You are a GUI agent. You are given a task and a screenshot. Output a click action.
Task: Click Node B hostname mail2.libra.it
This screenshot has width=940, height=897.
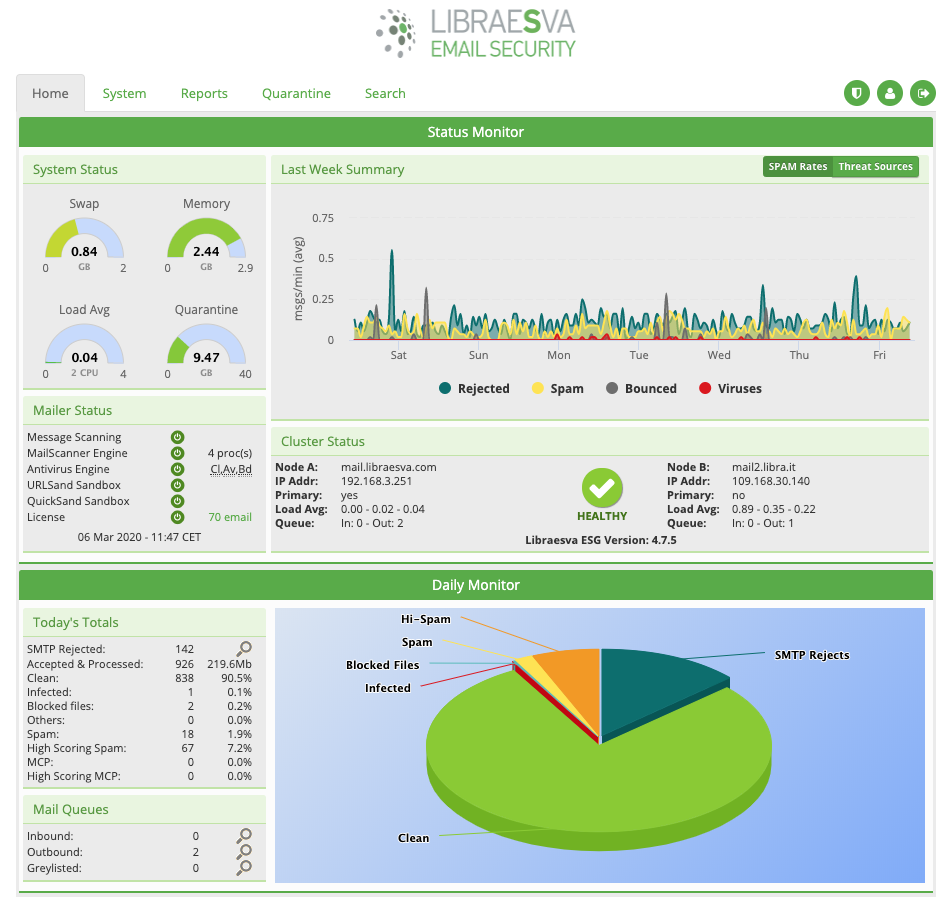pos(764,467)
